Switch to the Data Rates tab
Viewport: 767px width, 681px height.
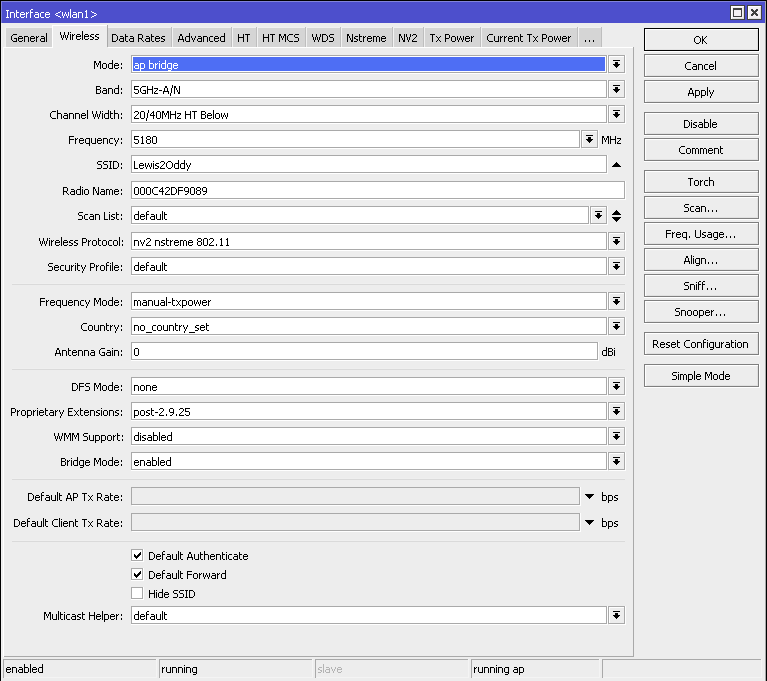point(138,38)
